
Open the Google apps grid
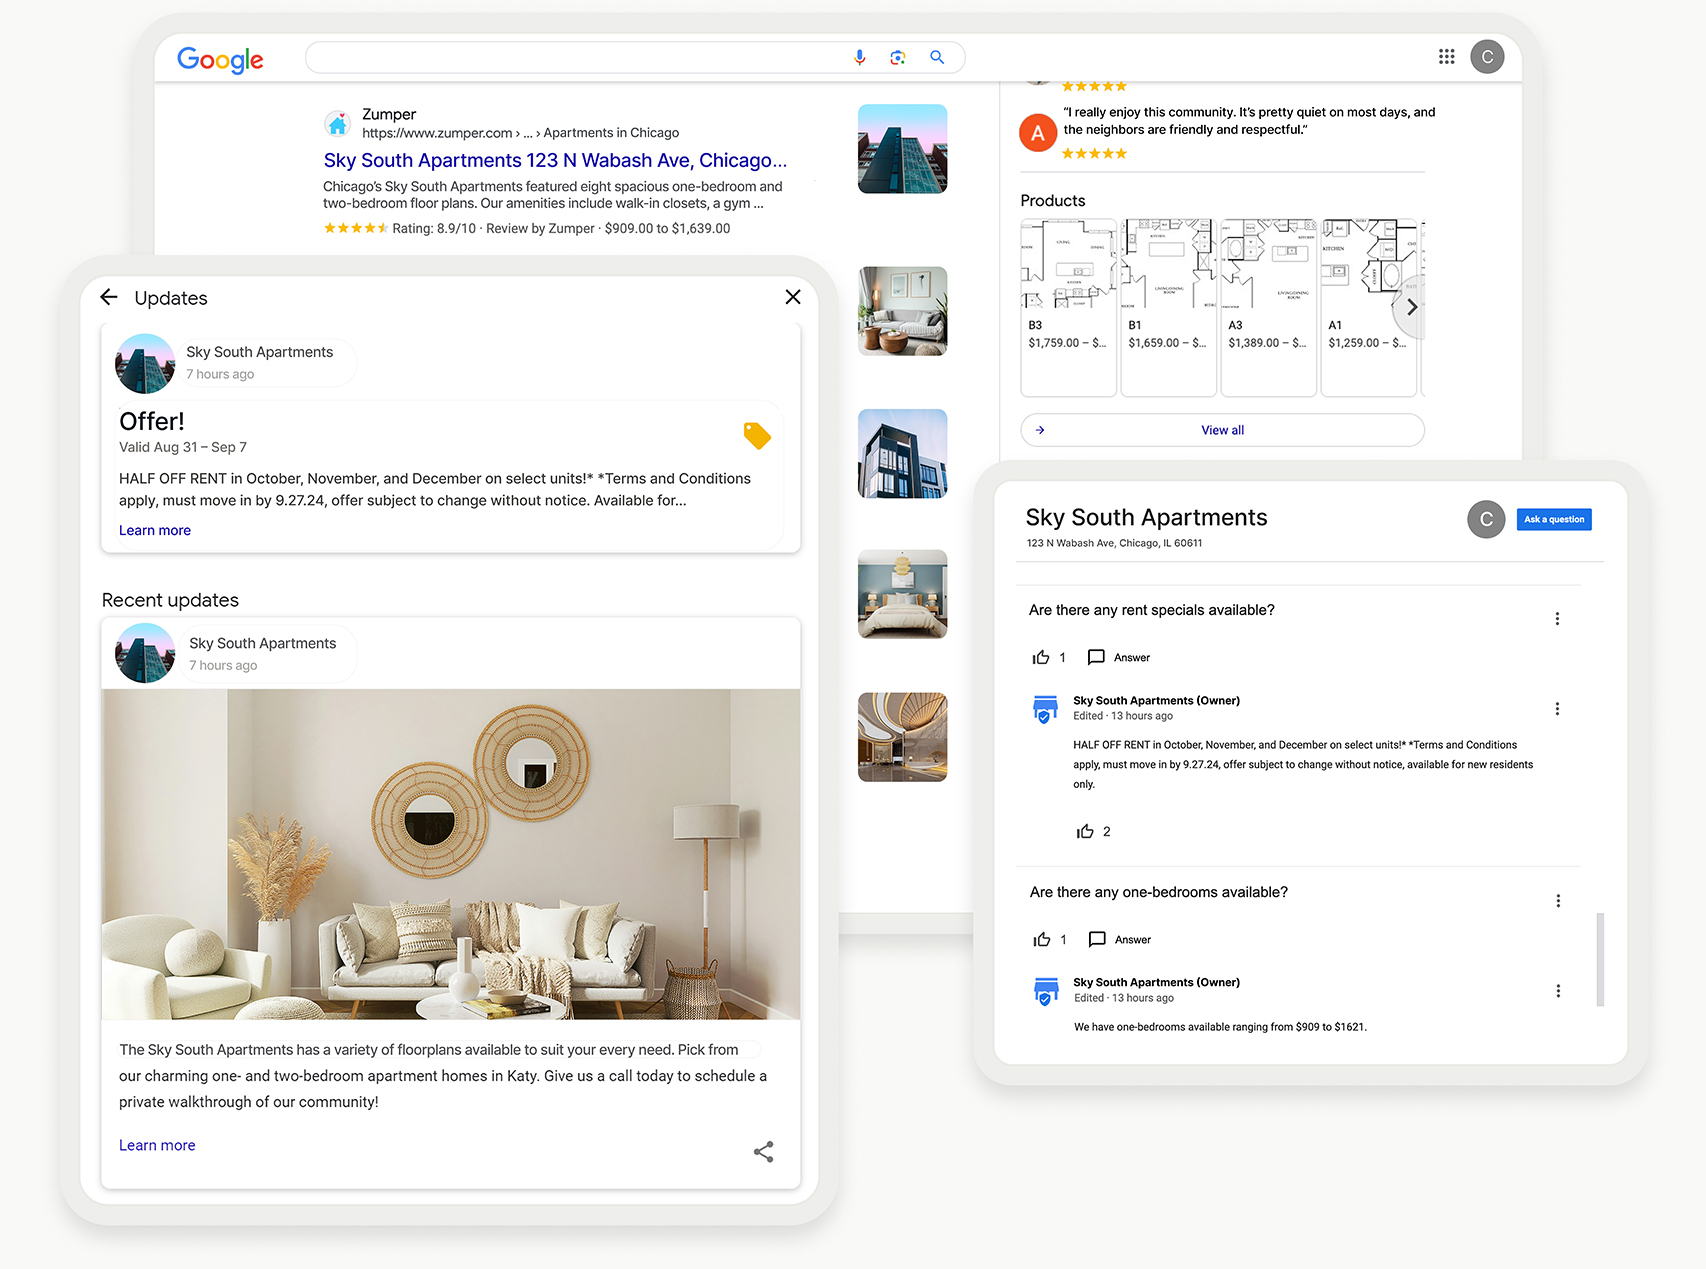[x=1446, y=57]
